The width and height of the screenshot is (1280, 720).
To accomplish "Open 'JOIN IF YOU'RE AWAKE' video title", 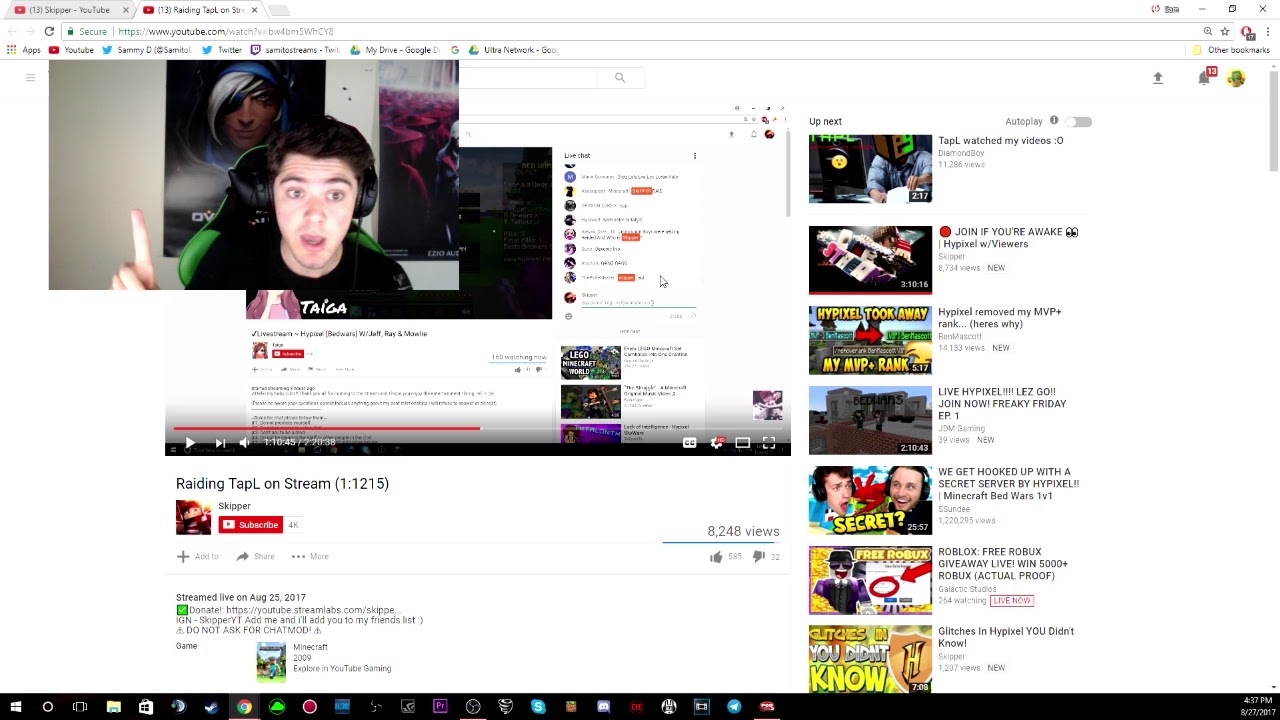I will 1008,238.
